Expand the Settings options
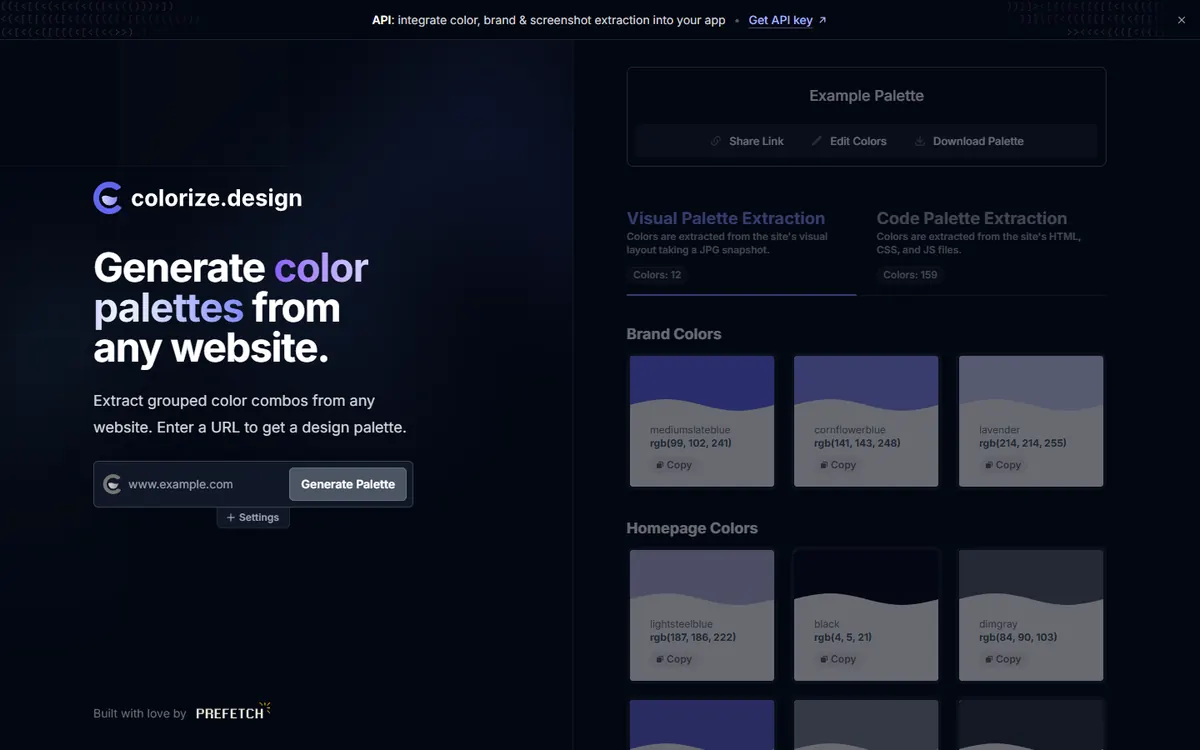This screenshot has height=750, width=1200. point(253,518)
